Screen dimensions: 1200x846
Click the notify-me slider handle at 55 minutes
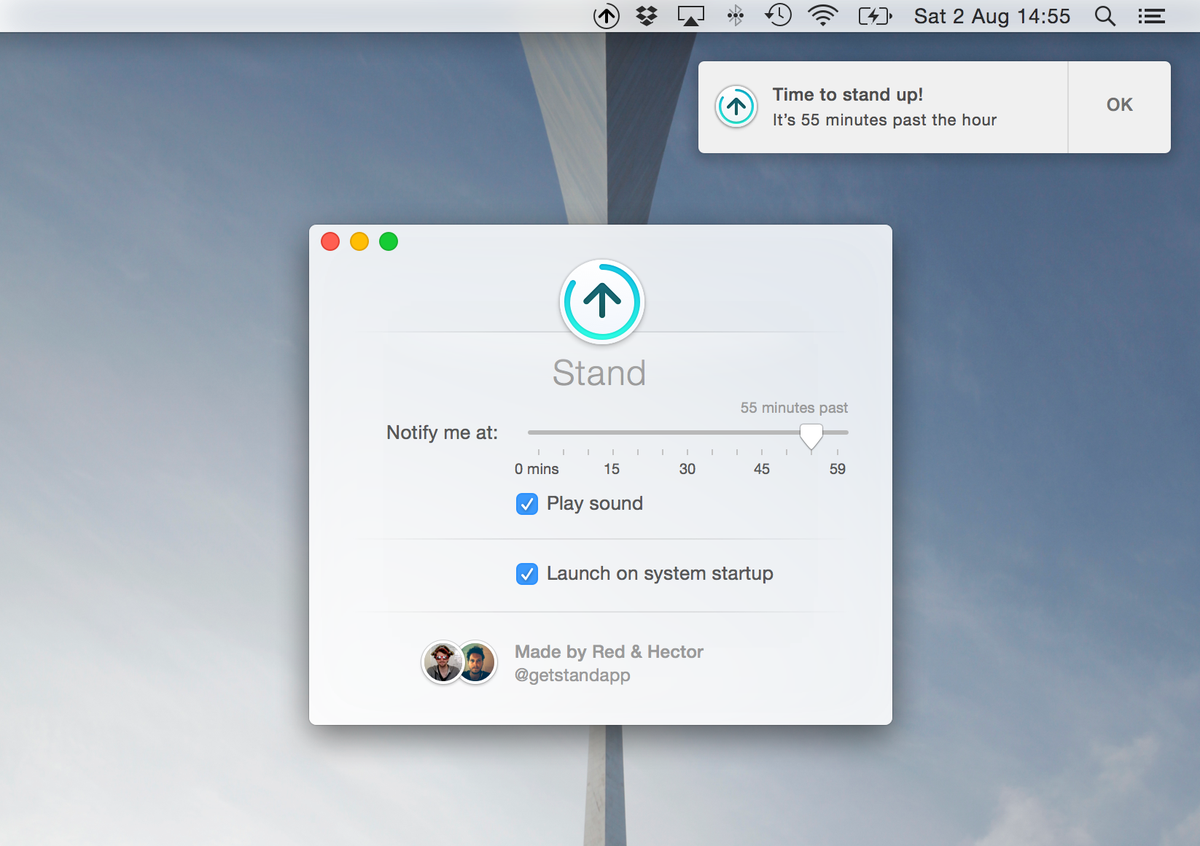[x=811, y=434]
